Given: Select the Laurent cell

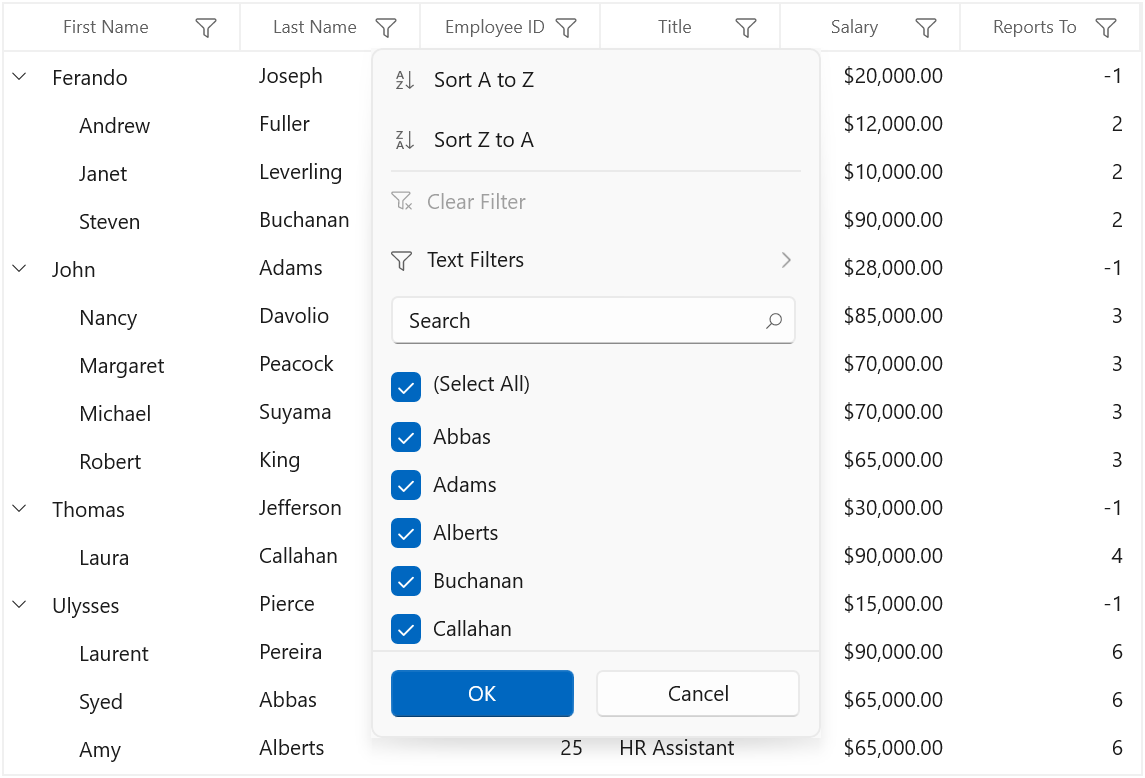Looking at the screenshot, I should pyautogui.click(x=114, y=654).
